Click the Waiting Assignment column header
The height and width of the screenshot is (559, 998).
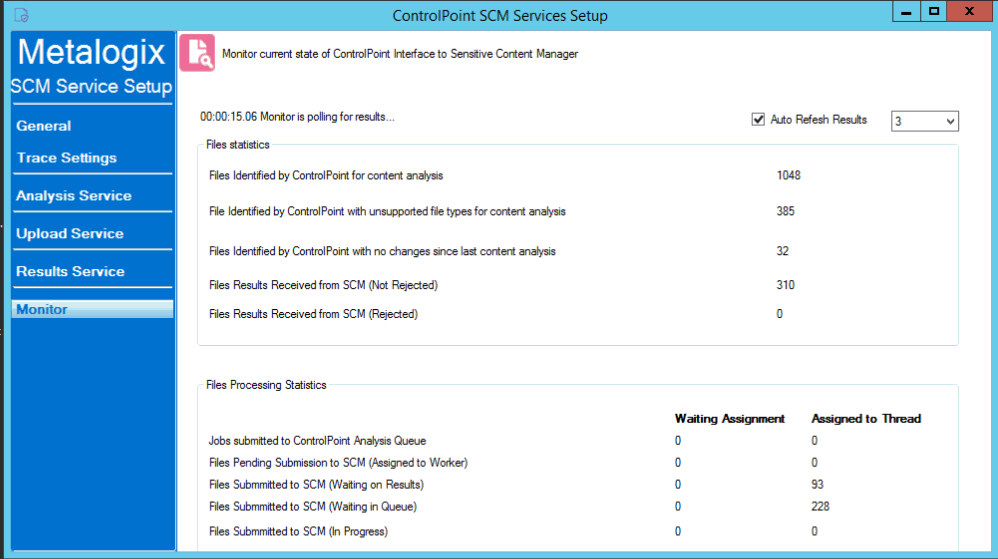click(x=730, y=419)
